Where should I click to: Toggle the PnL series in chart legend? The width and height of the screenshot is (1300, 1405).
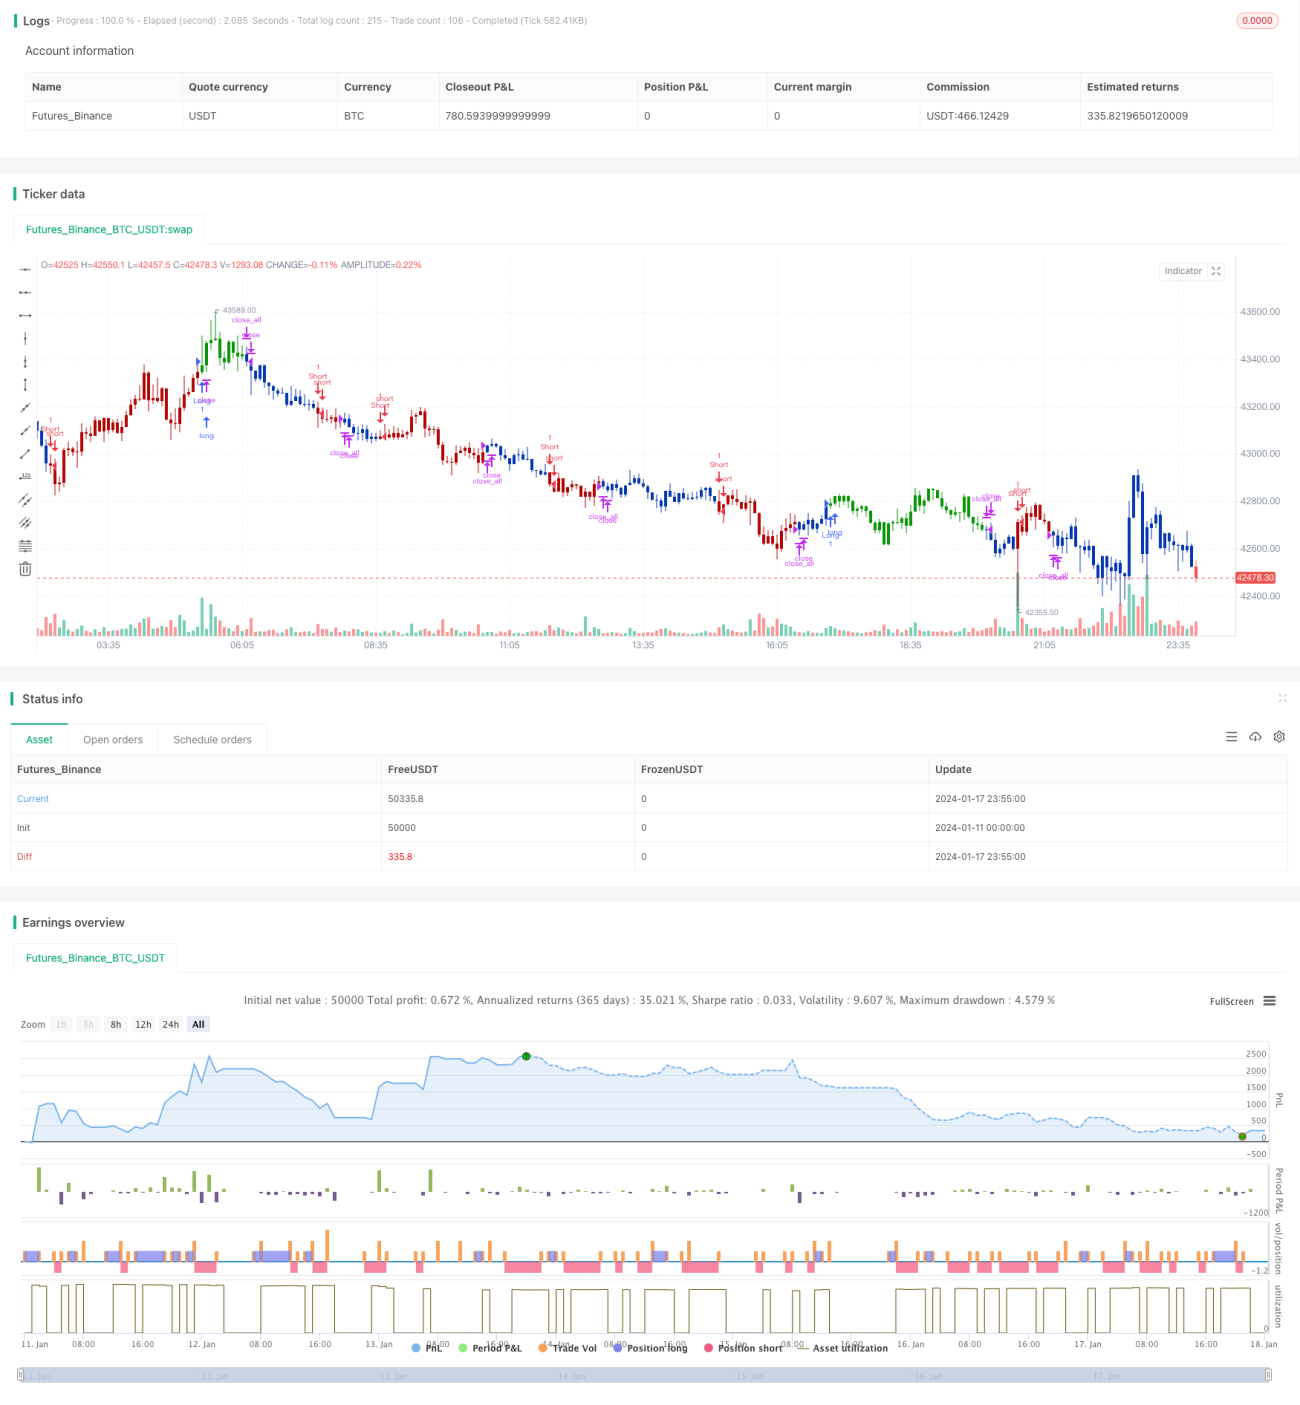pyautogui.click(x=427, y=1348)
